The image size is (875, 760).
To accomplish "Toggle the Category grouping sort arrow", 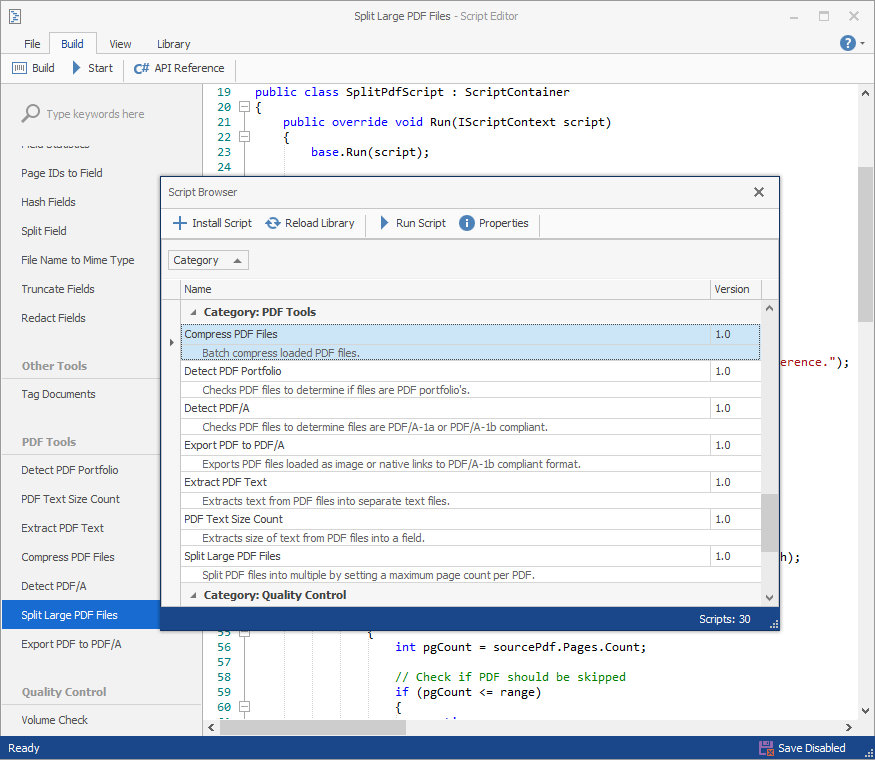I will (237, 260).
